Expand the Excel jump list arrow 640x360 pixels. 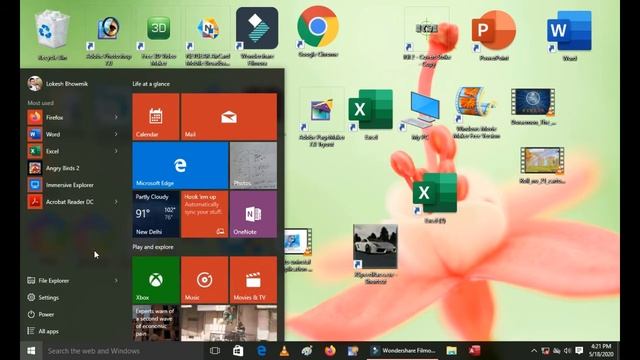click(x=116, y=151)
